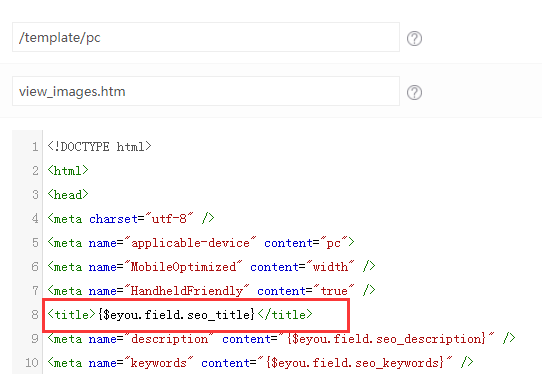Place cursor on utf-8 charset value
The height and width of the screenshot is (374, 542).
pyautogui.click(x=169, y=219)
